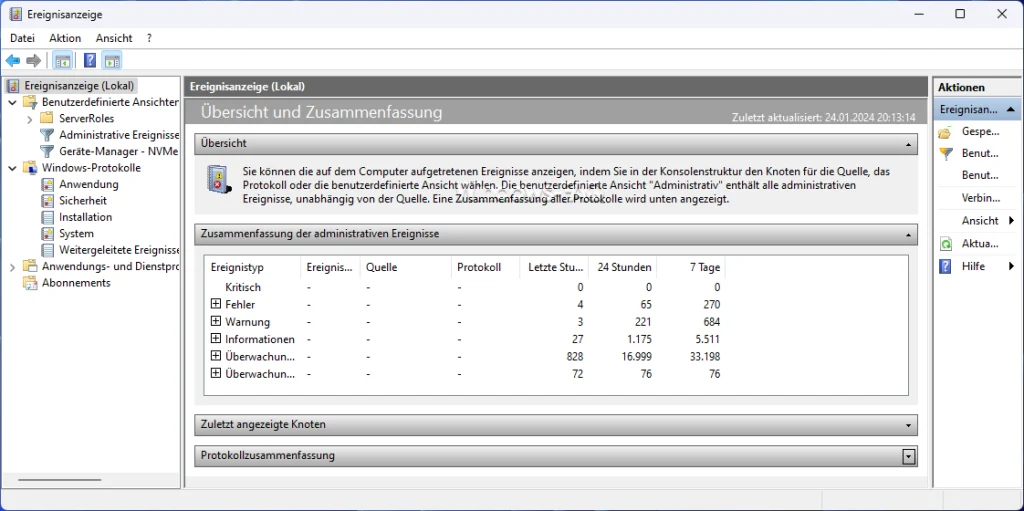Click the Back arrow toolbar icon

tap(12, 61)
